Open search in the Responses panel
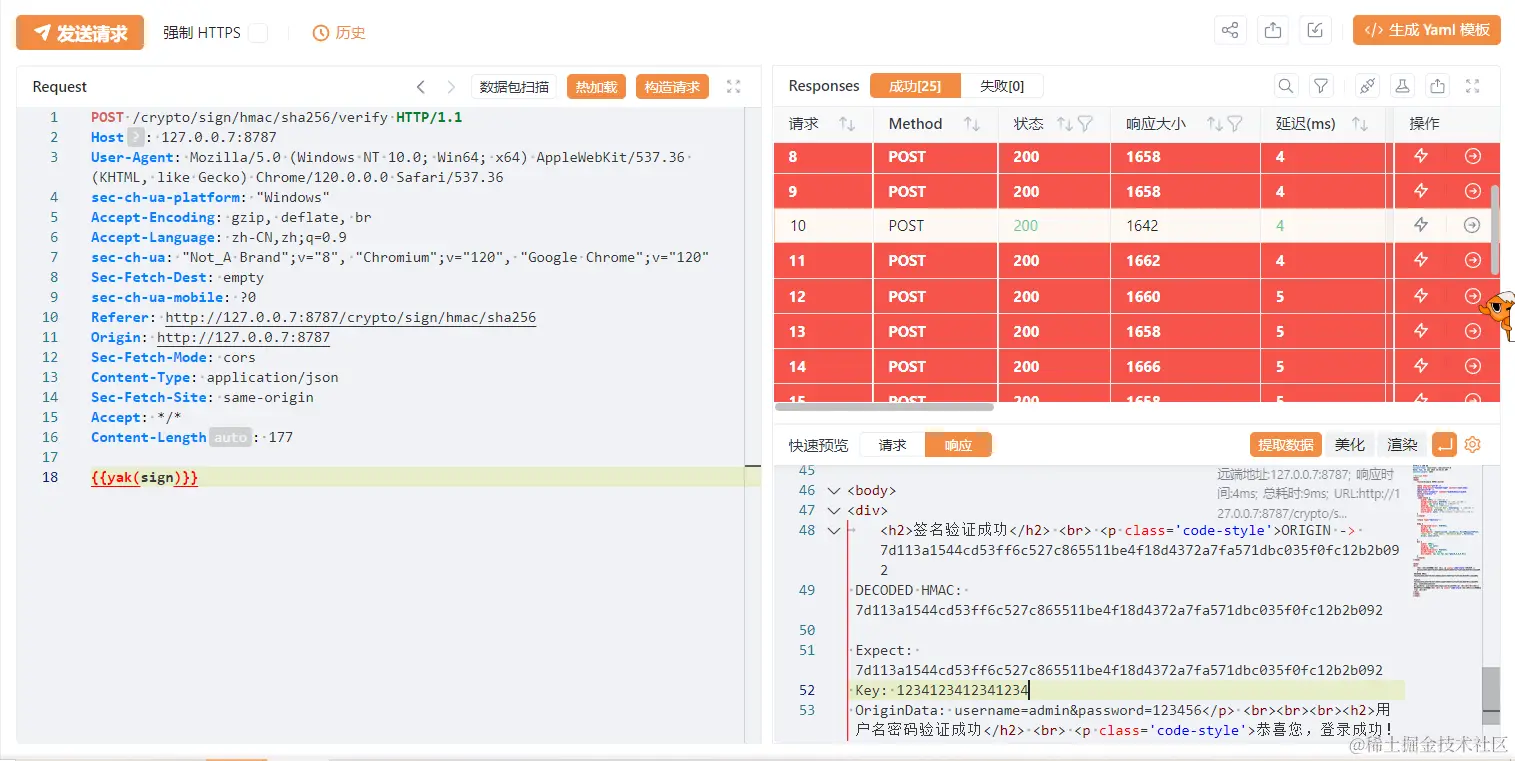The width and height of the screenshot is (1515, 761). (1287, 86)
